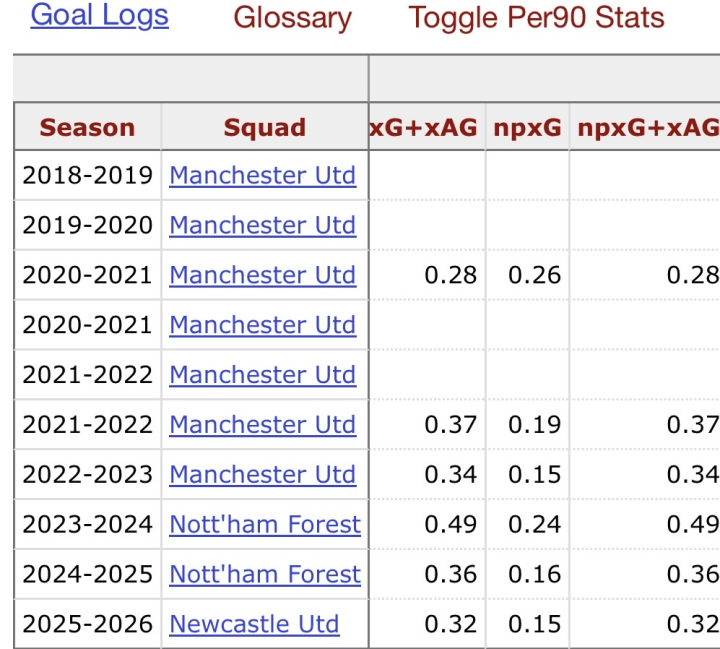Open Nott'ham Forest link for 2024-2025

coord(265,574)
